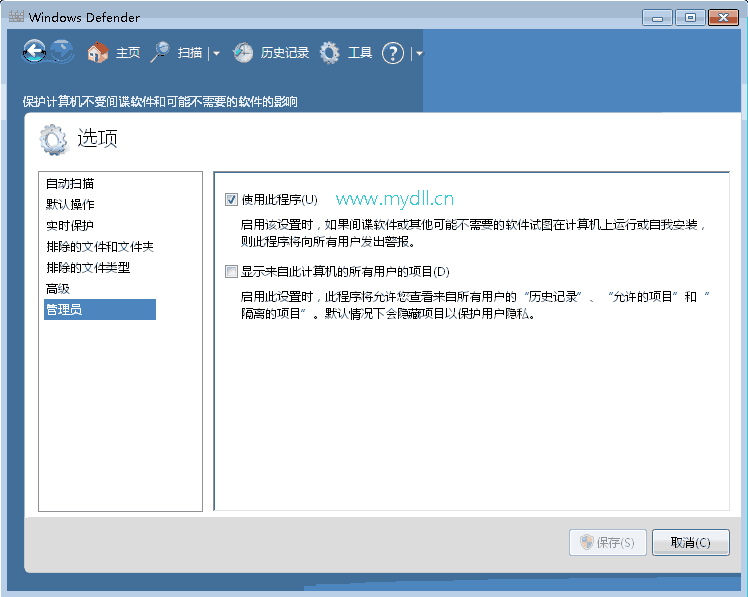This screenshot has width=748, height=597.
Task: Toggle the 使用此程序(U) checkbox
Action: point(231,199)
